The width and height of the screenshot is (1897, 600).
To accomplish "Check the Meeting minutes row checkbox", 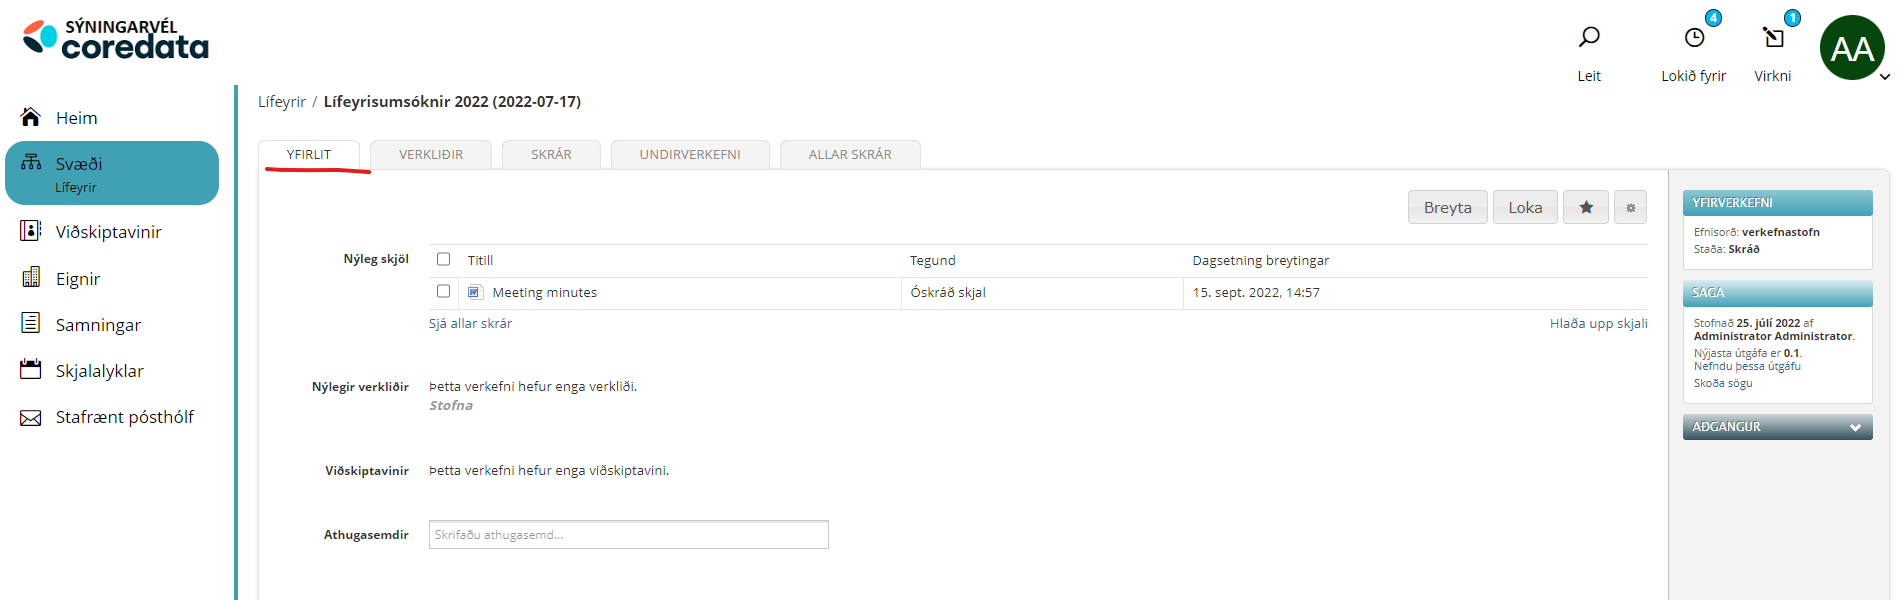I will pos(443,291).
